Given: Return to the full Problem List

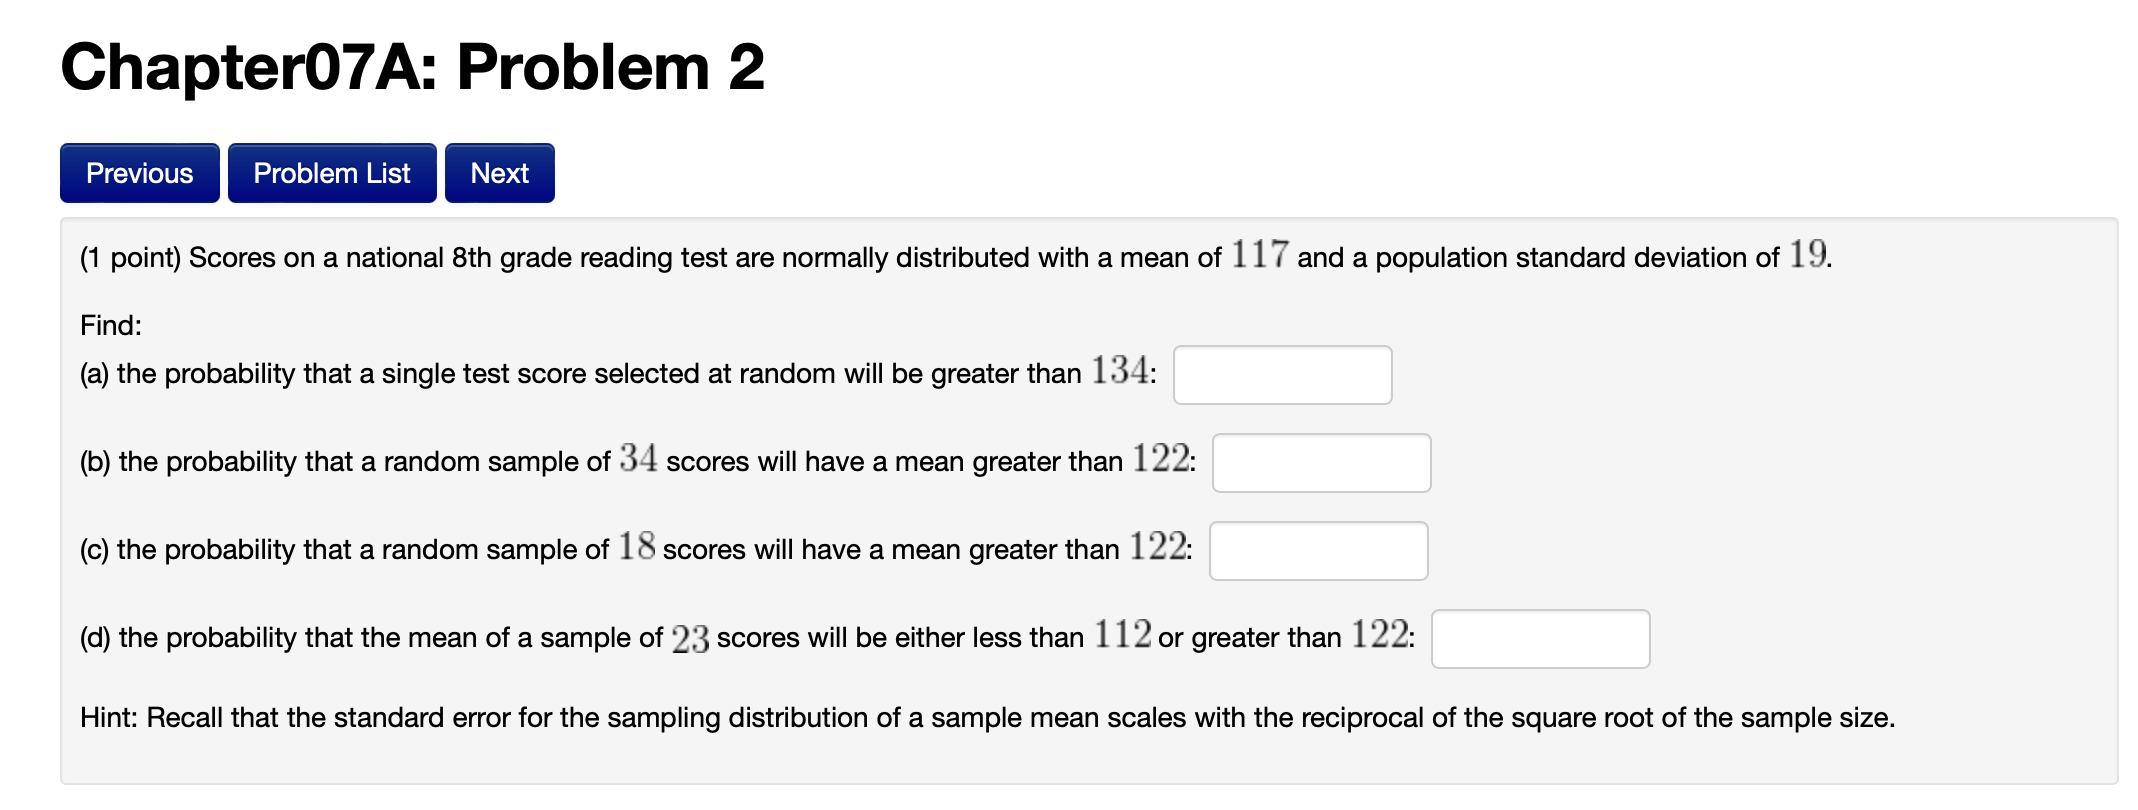Looking at the screenshot, I should coord(331,172).
